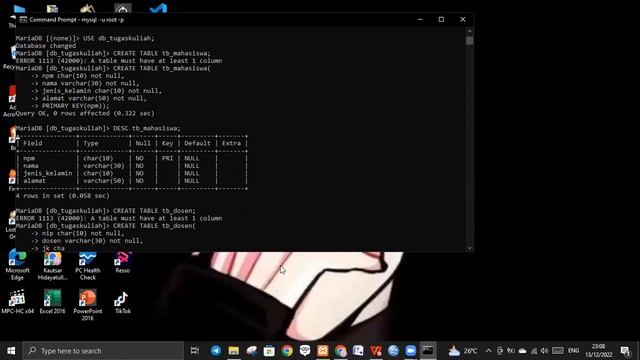Open the clock showing 23:08 13/12/2022
The width and height of the screenshot is (640, 360).
(x=598, y=351)
